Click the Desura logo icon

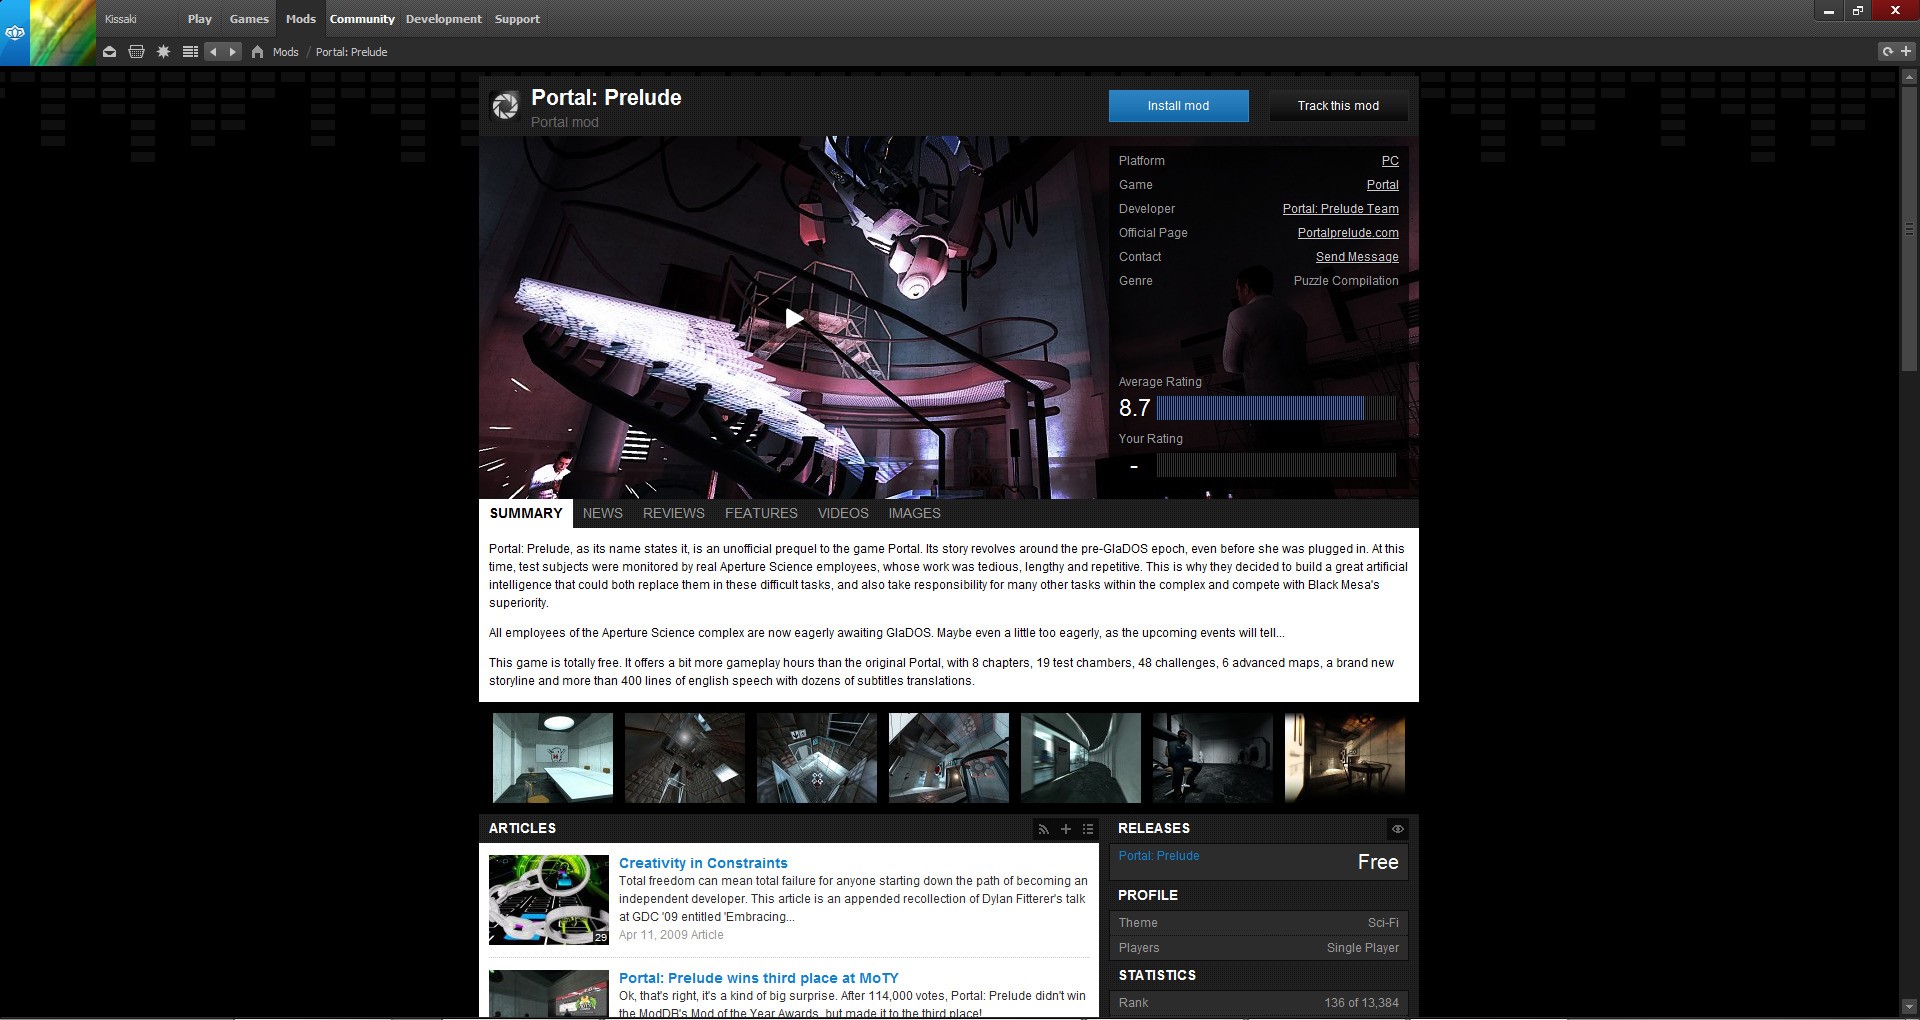[x=15, y=33]
